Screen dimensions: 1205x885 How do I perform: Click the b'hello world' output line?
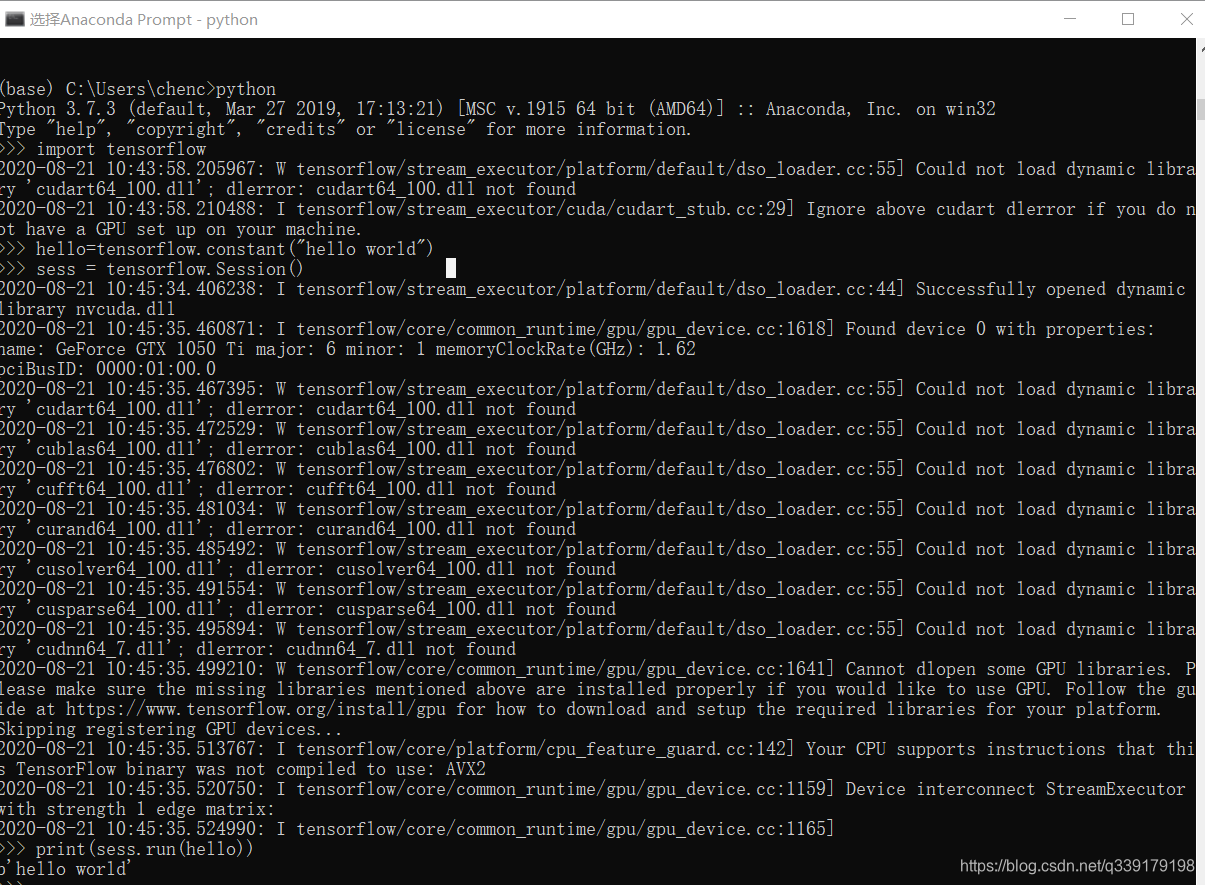(x=65, y=869)
